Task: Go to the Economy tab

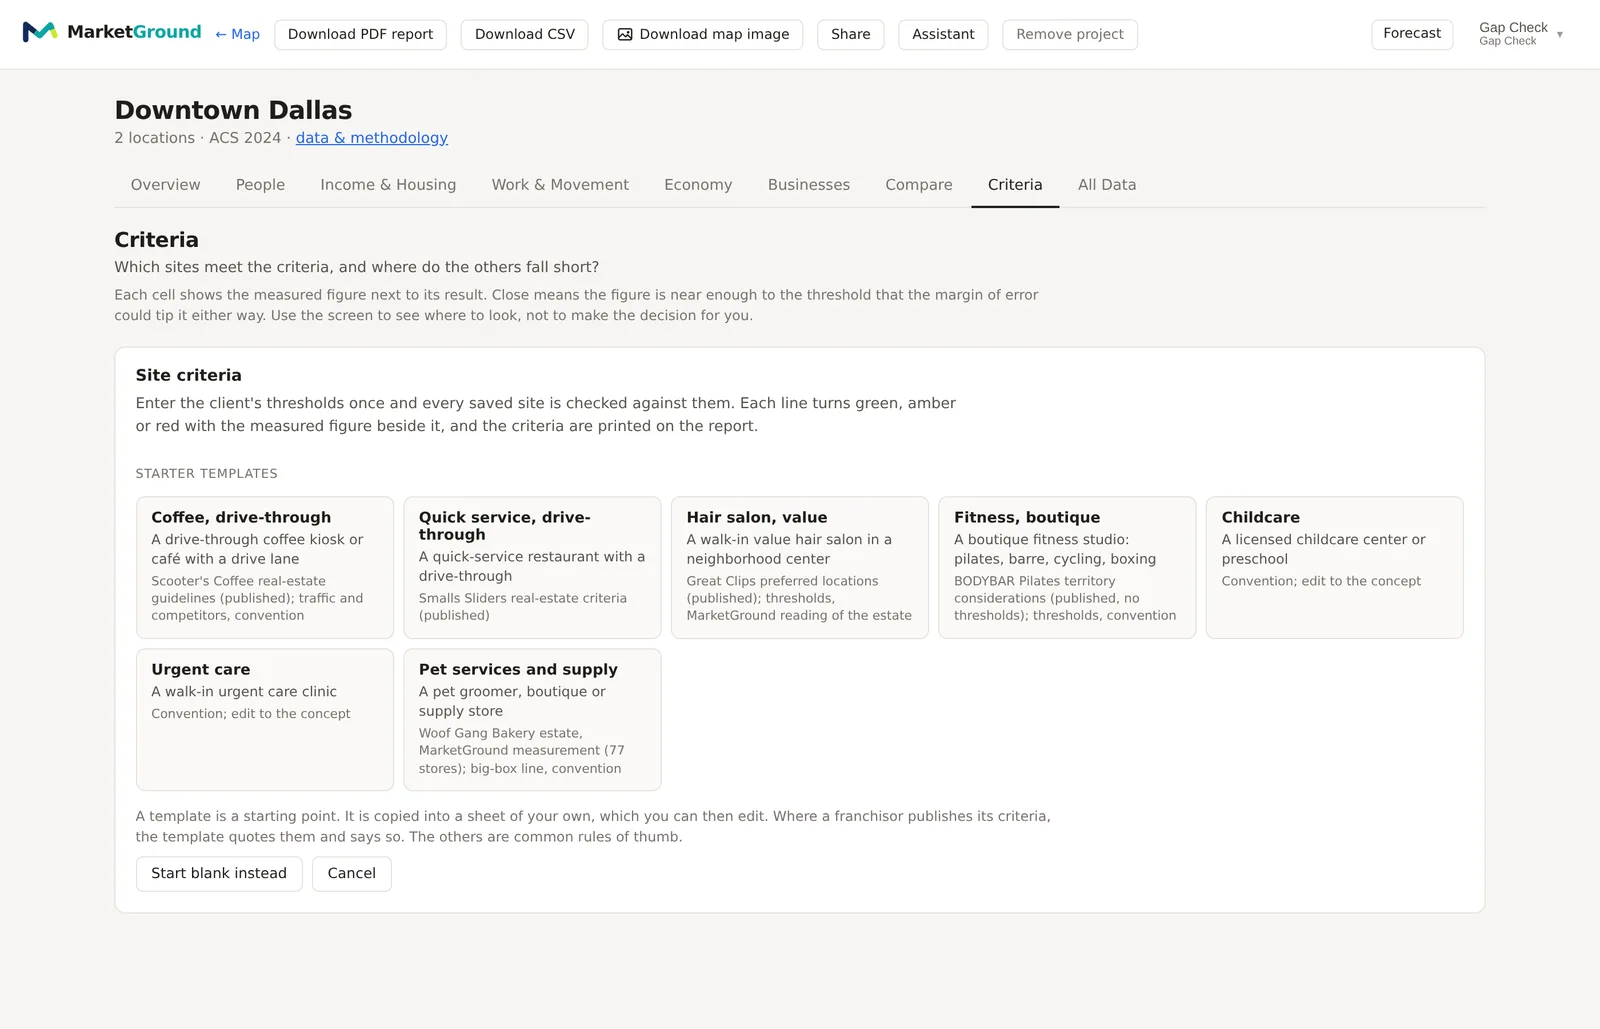Action: [x=698, y=185]
